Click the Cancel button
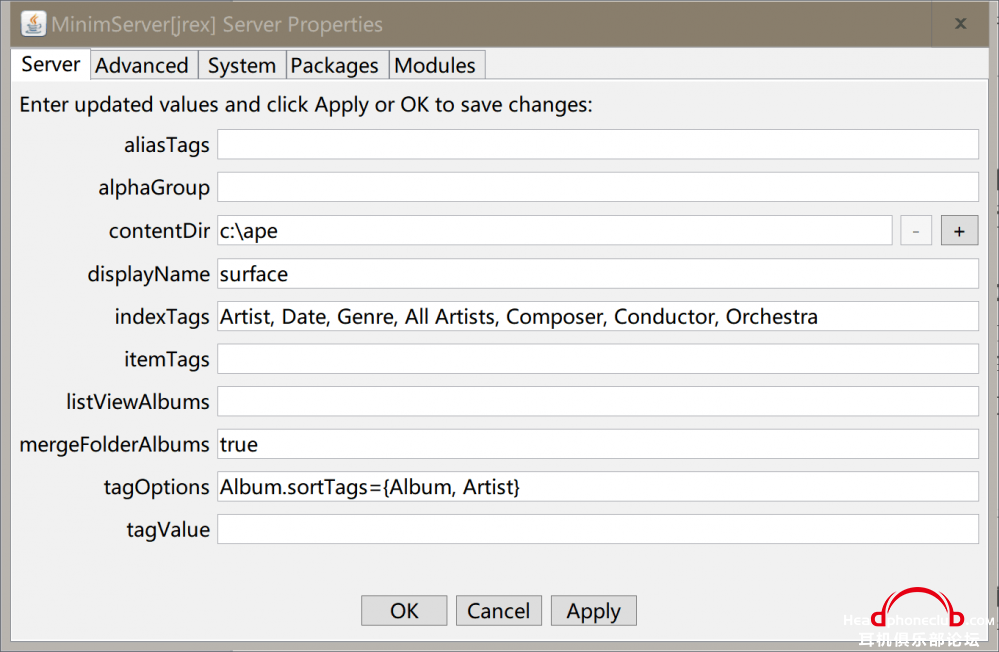Viewport: 999px width, 652px height. tap(499, 611)
